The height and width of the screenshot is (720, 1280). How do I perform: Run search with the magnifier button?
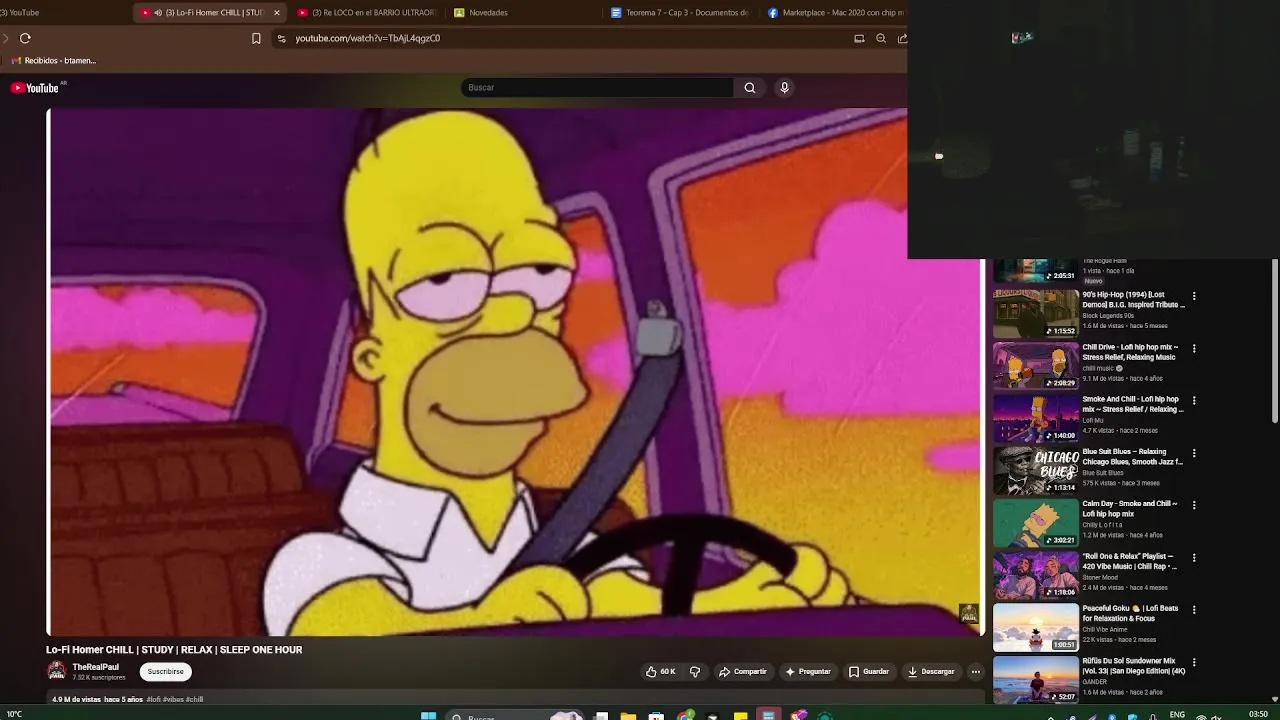click(x=749, y=88)
